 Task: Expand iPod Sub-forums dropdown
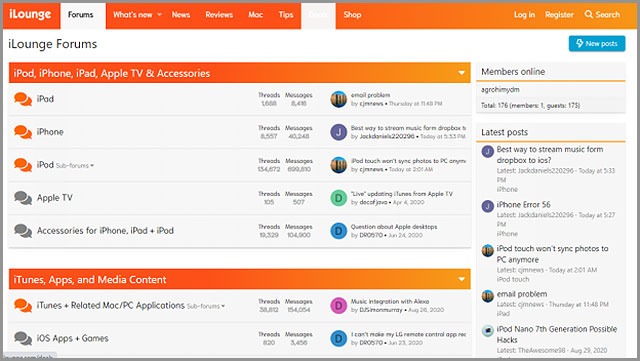75,165
